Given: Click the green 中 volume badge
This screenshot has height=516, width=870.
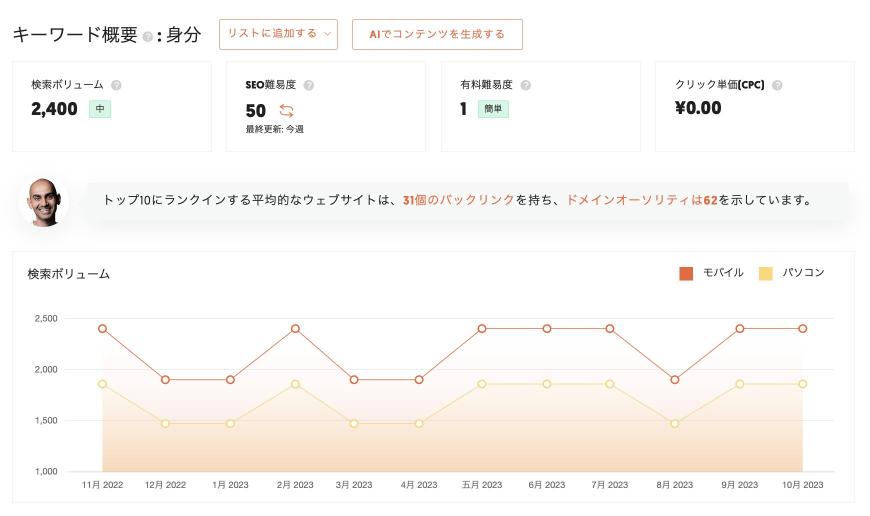Looking at the screenshot, I should (x=100, y=109).
